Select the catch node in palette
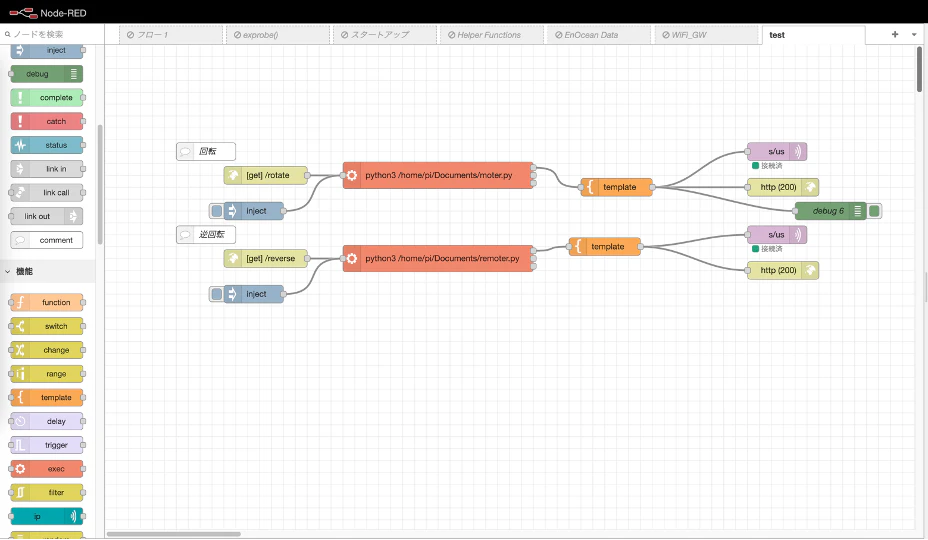Screen dimensions: 928x540 (x=47, y=121)
